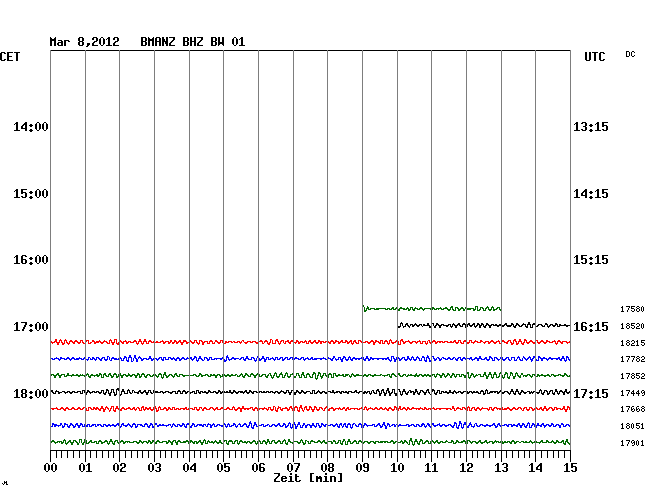Click minute tick label 06
Image resolution: width=650 pixels, height=494 pixels.
click(258, 468)
